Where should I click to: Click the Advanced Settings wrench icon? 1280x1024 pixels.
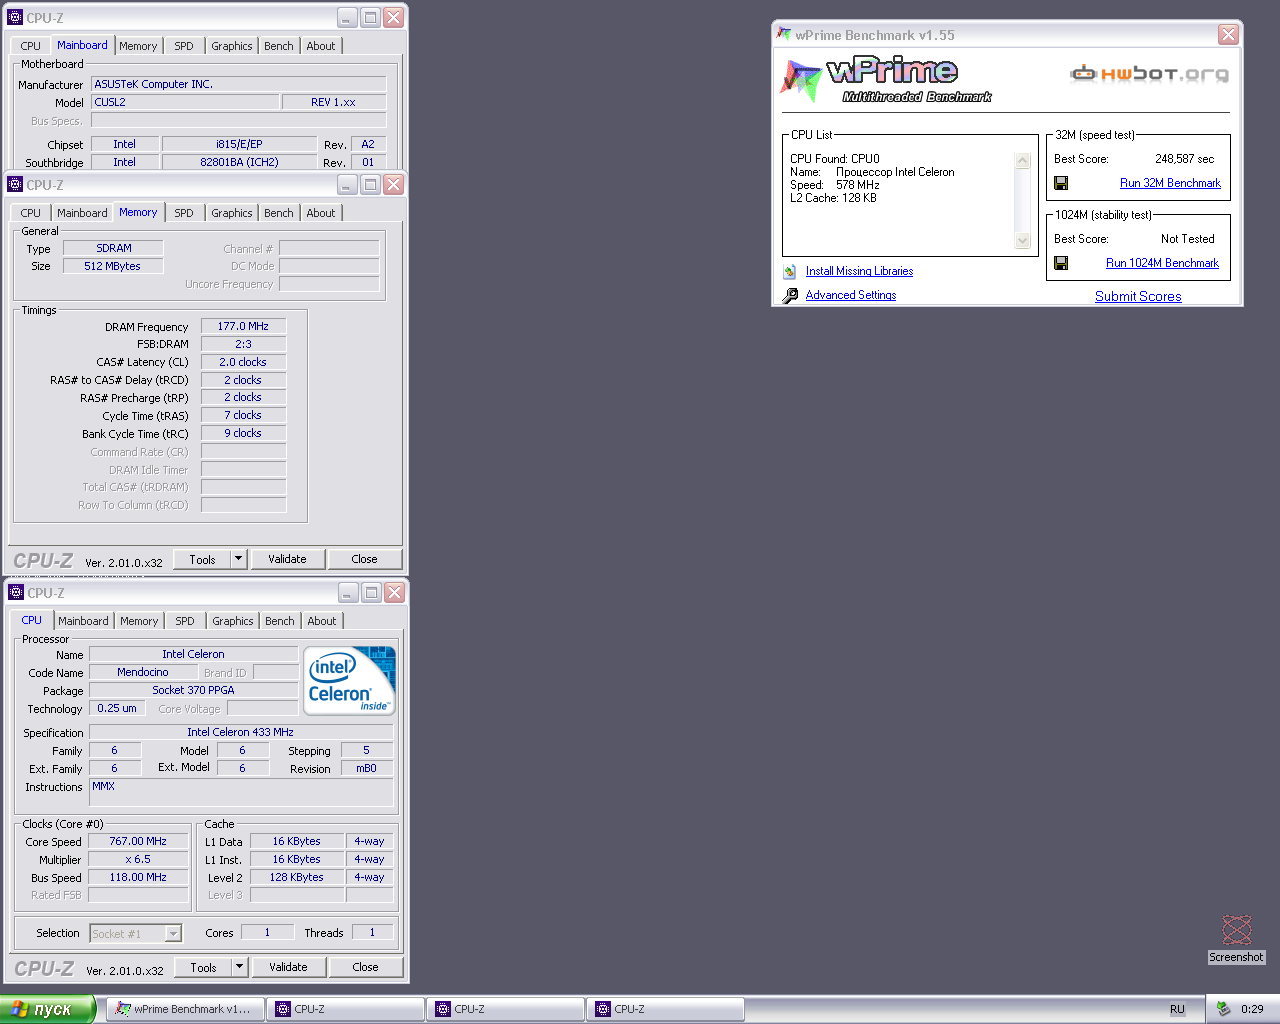[790, 295]
